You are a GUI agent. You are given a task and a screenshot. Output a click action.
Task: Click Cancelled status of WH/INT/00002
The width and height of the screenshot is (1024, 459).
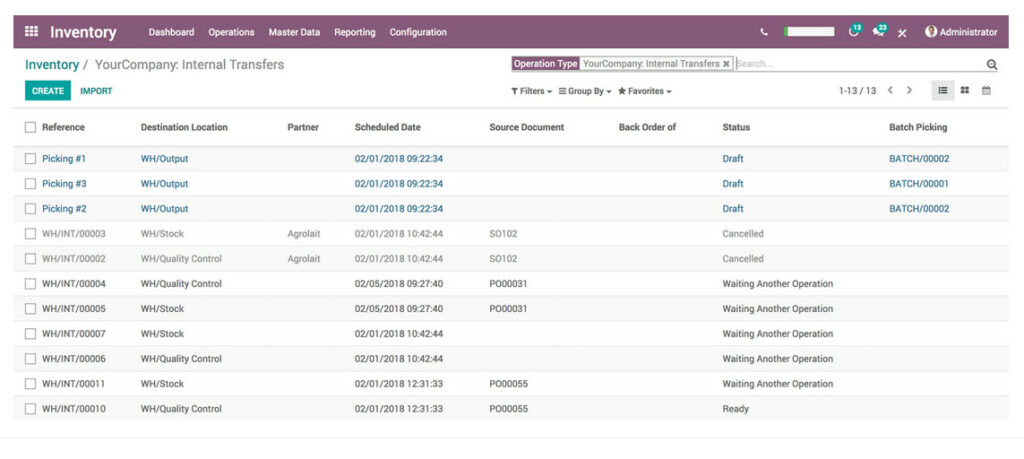coord(743,259)
